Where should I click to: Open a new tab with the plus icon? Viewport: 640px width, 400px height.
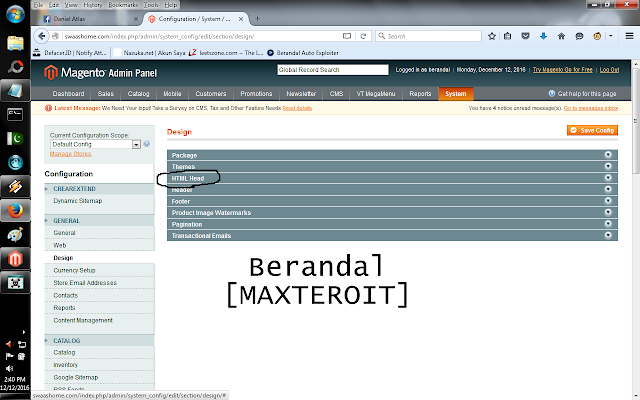(x=257, y=19)
